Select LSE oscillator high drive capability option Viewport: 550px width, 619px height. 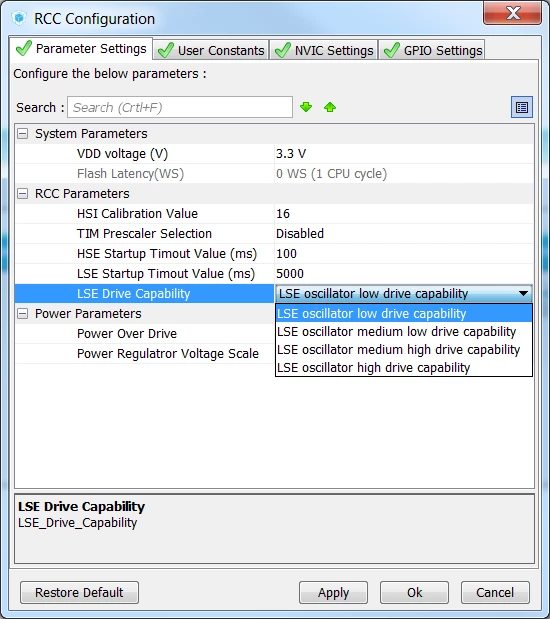click(x=404, y=368)
